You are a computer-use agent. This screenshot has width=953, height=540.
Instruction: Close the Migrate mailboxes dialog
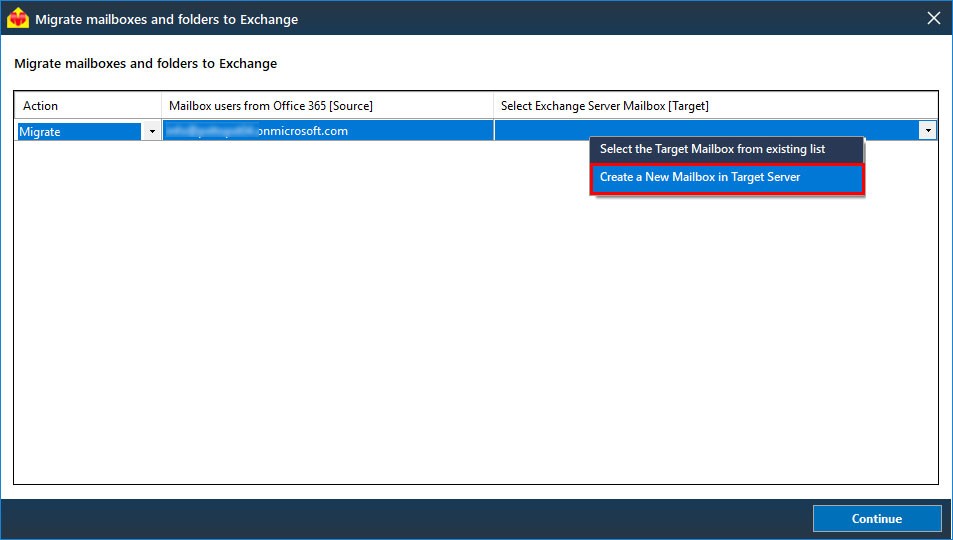[x=934, y=18]
